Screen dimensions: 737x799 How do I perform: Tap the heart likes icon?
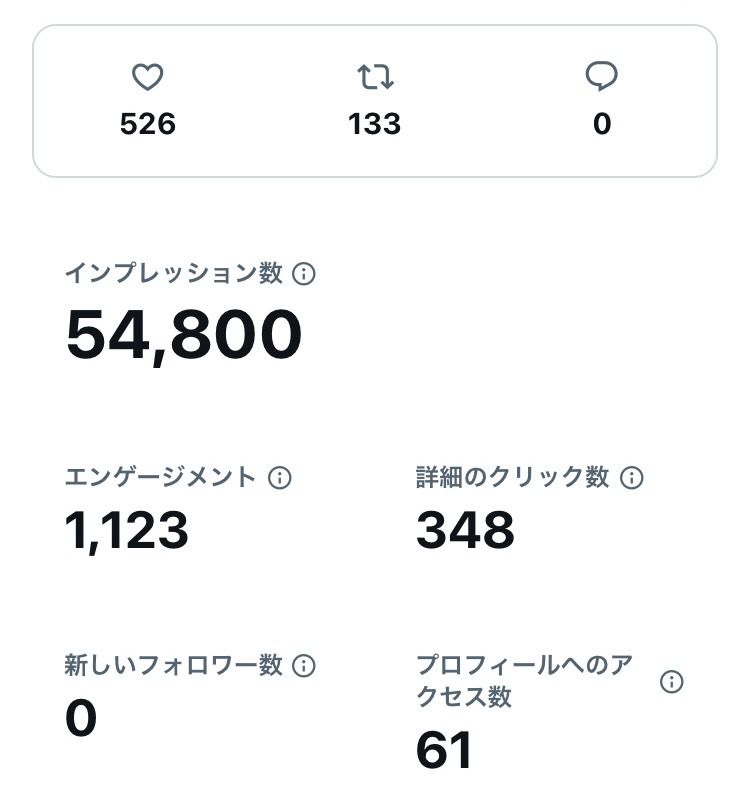[147, 77]
